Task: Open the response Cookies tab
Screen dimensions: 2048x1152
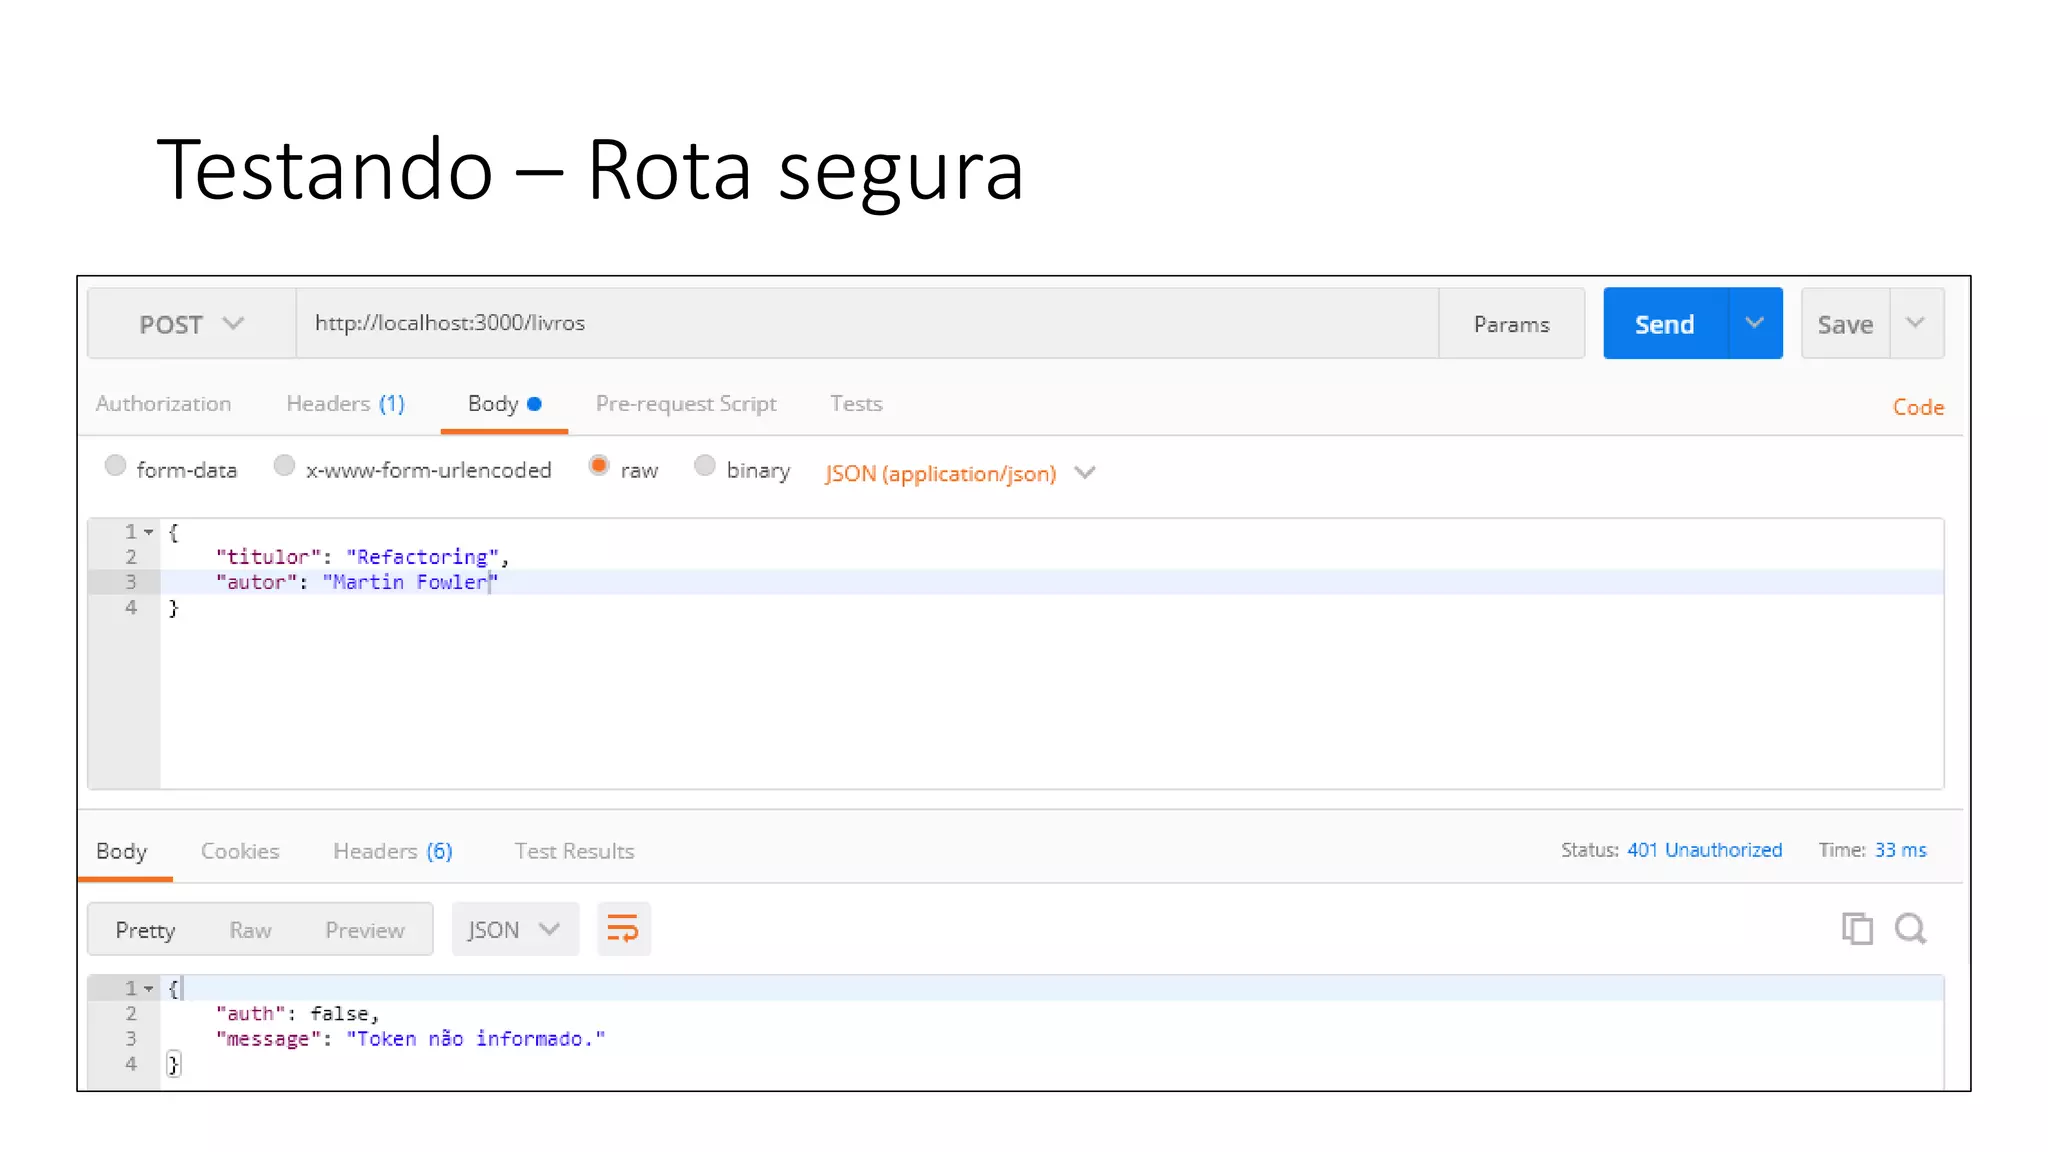Action: (240, 851)
